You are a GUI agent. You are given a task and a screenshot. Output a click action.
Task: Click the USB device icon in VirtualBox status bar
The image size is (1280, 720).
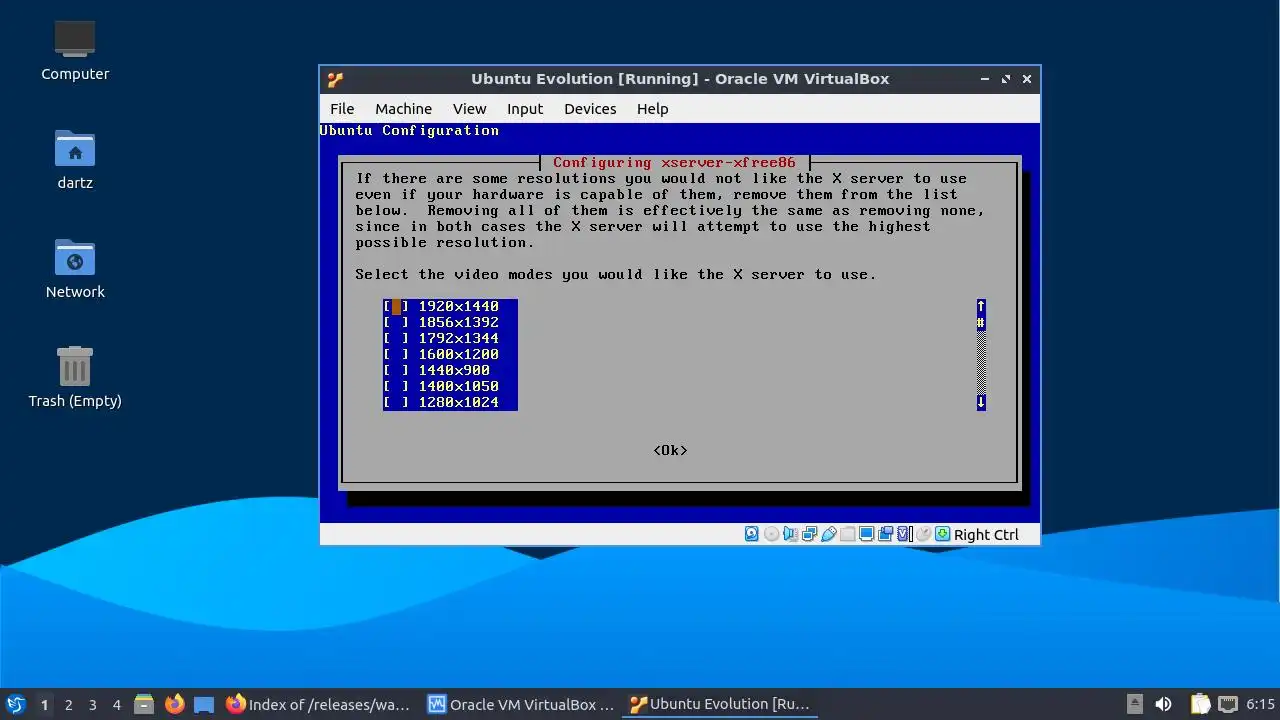[x=829, y=534]
